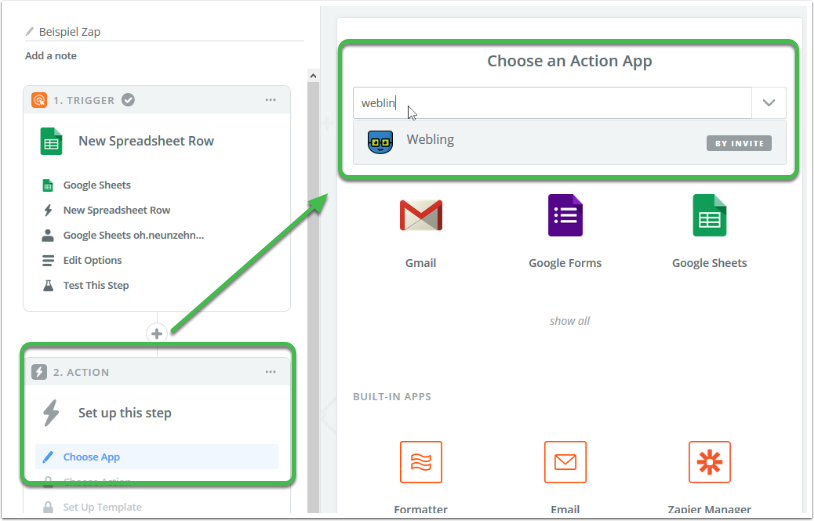Choose the Webling search result
The image size is (814, 521).
tap(569, 142)
